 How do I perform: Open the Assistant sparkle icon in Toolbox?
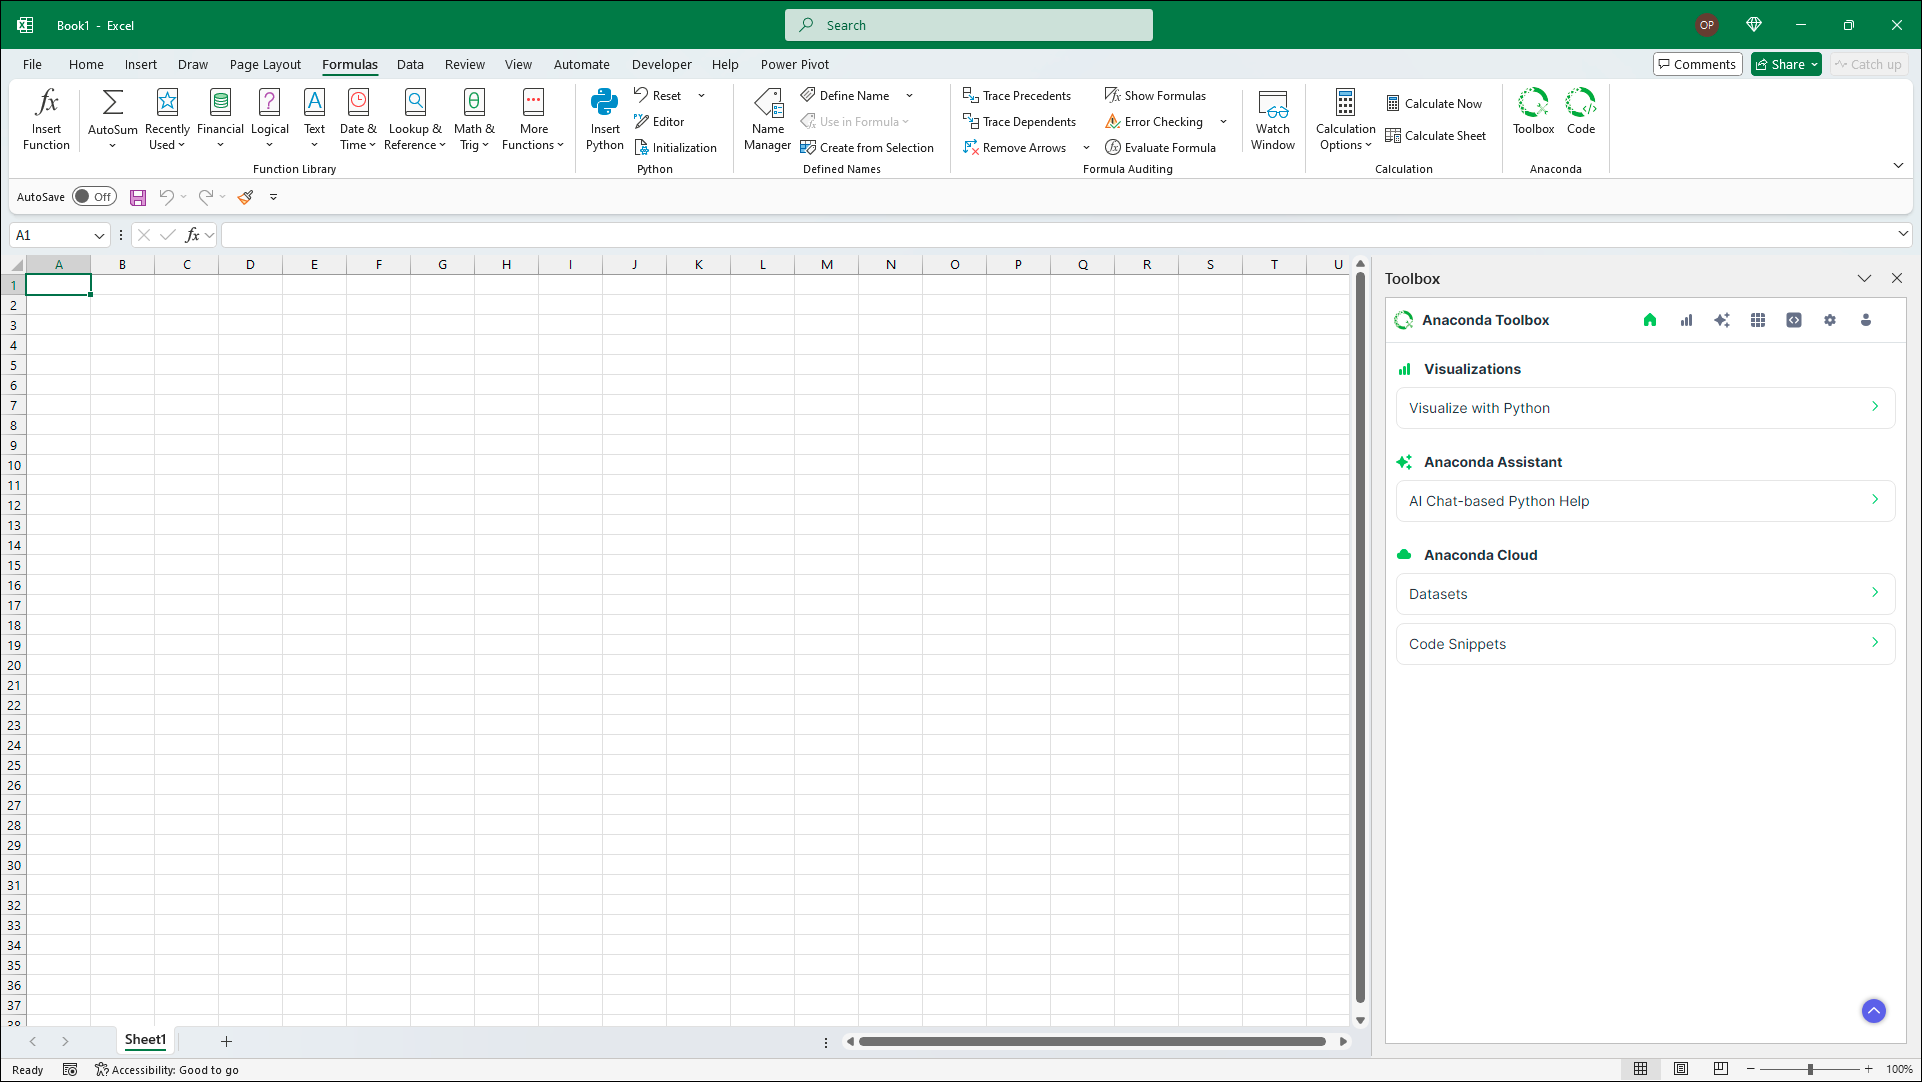coord(1722,320)
